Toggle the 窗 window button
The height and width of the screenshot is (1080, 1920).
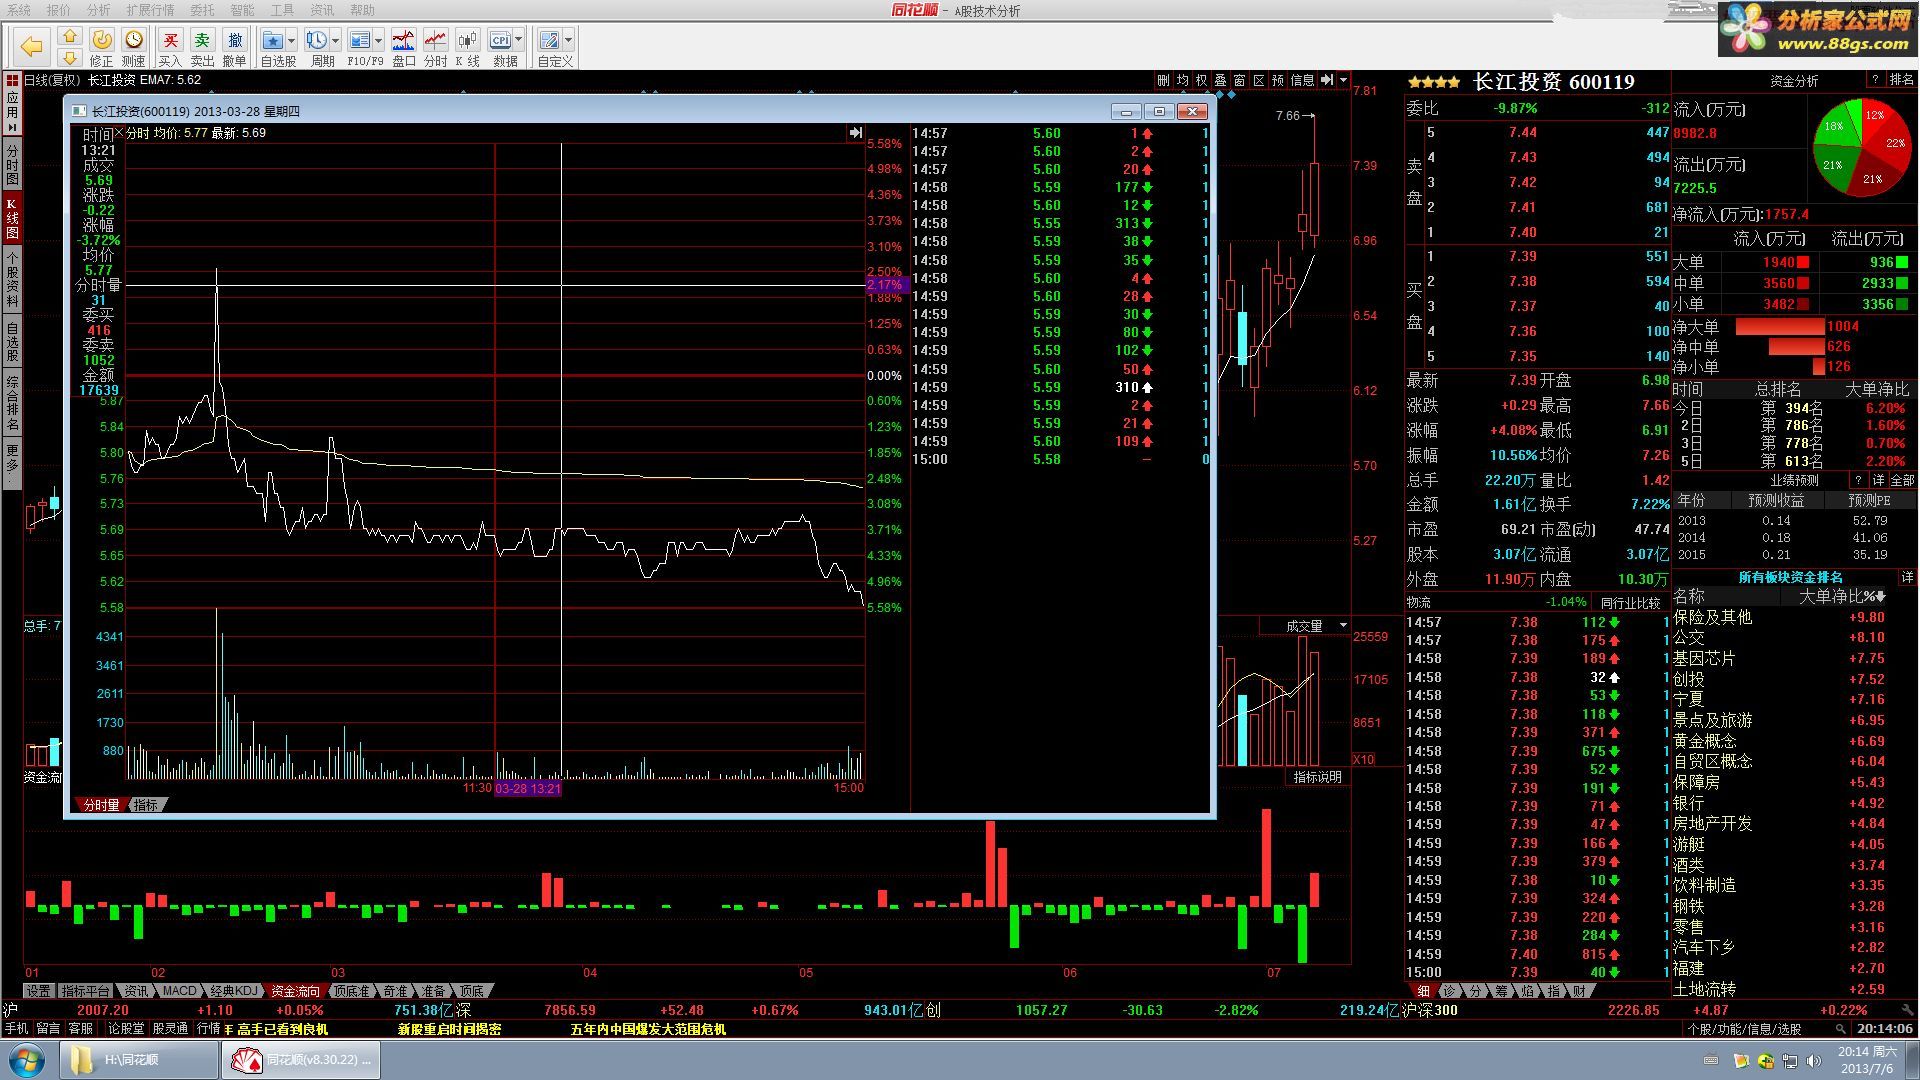click(x=1239, y=80)
